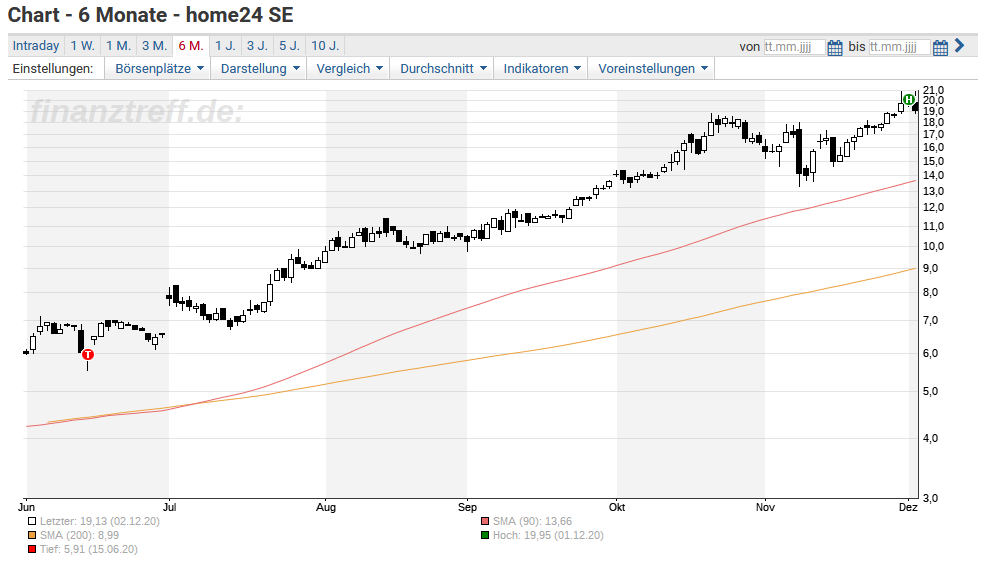Open the Börsenplätze dropdown
This screenshot has height=565, width=987.
(x=159, y=69)
